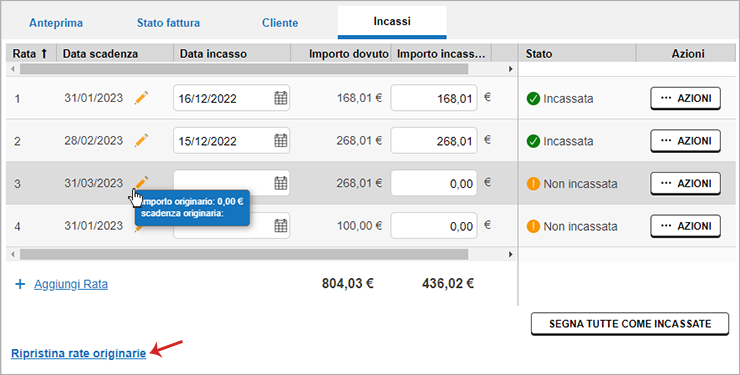The image size is (740, 375).
Task: Open AZIONI menu for rata 4
Action: point(685,226)
